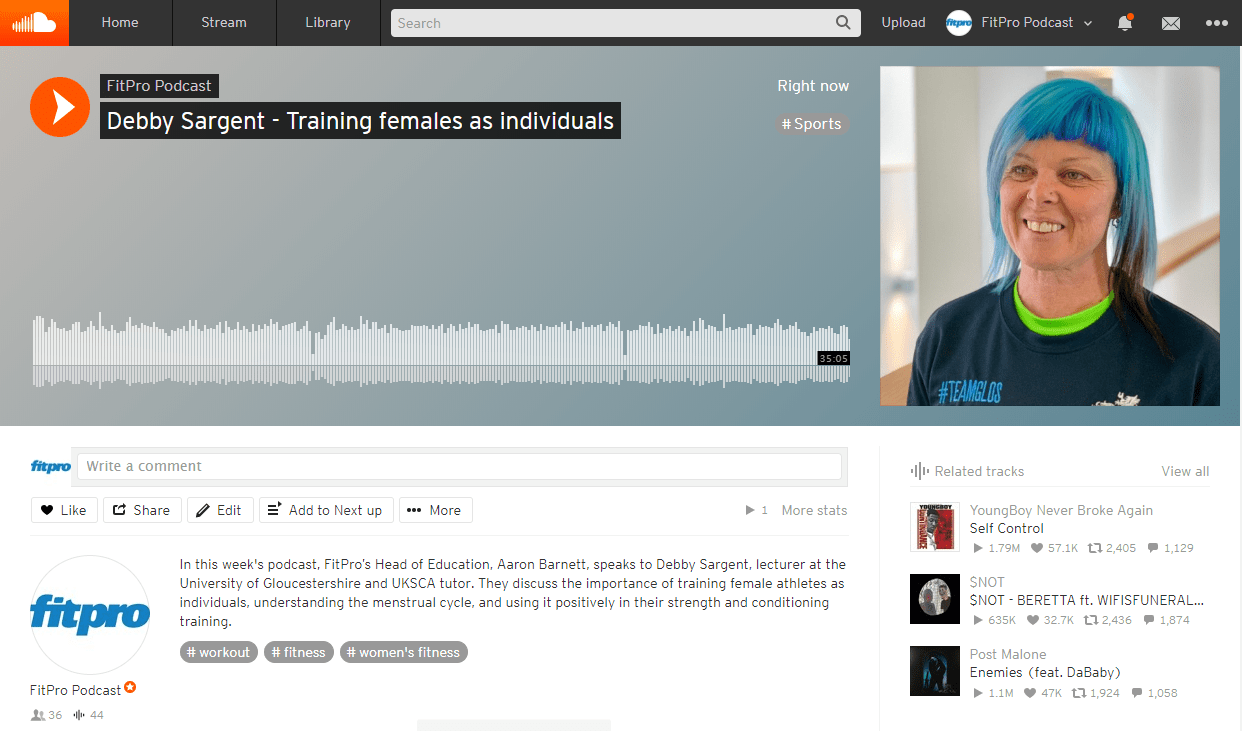Click the 57.1K likes on Self Control

tap(1055, 548)
